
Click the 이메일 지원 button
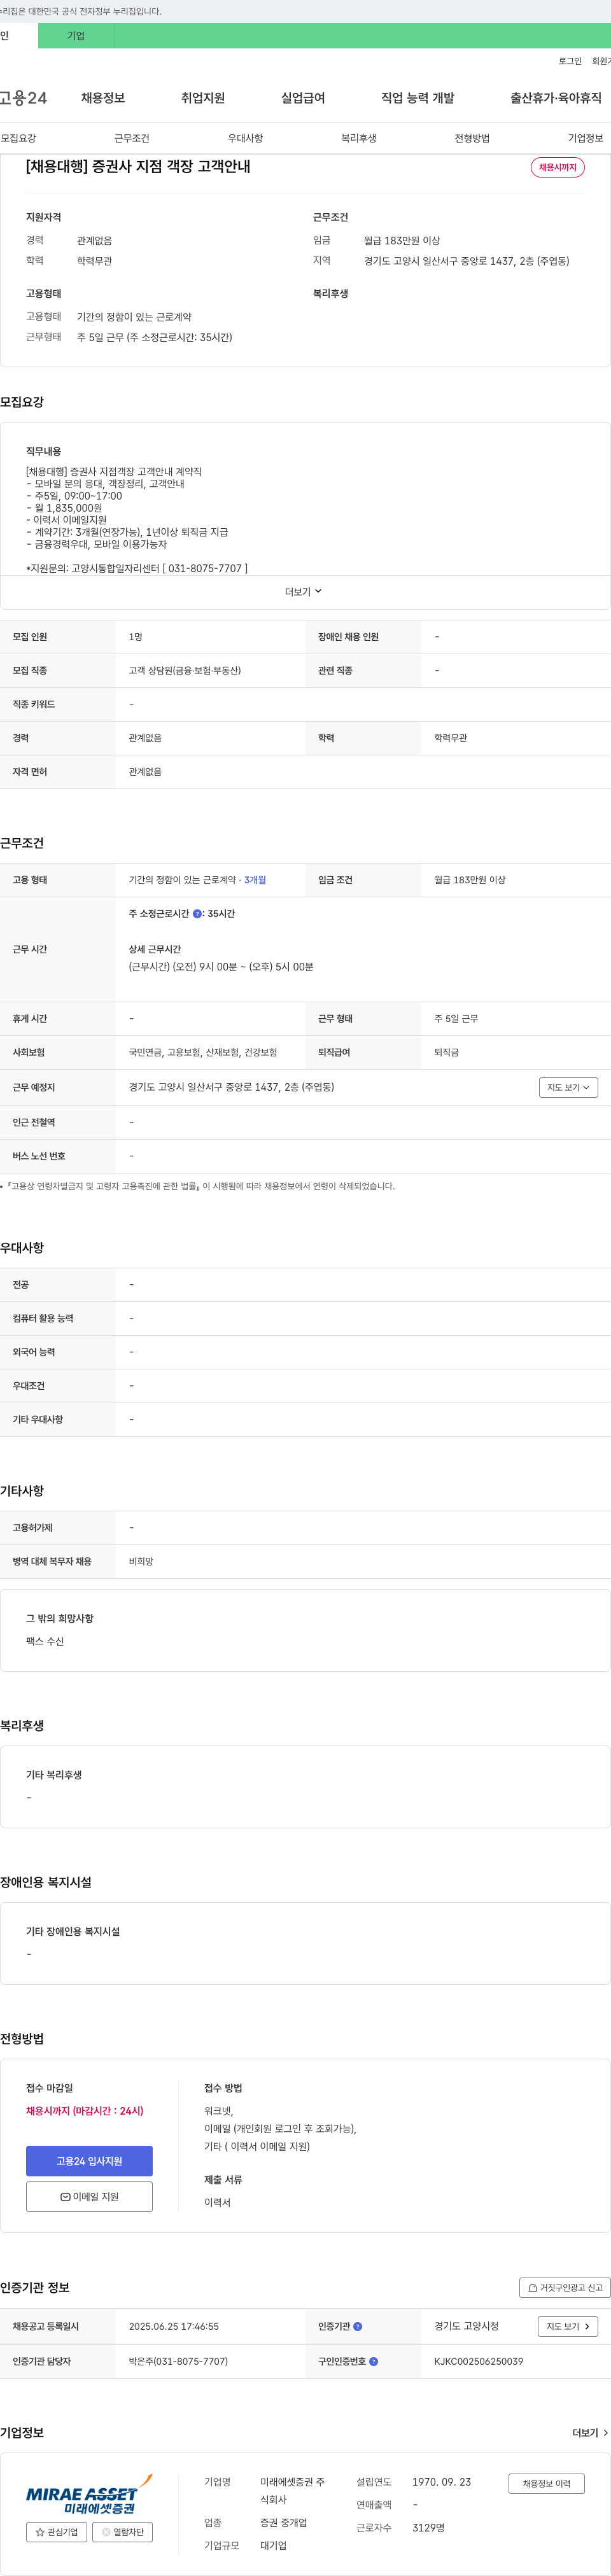89,2197
